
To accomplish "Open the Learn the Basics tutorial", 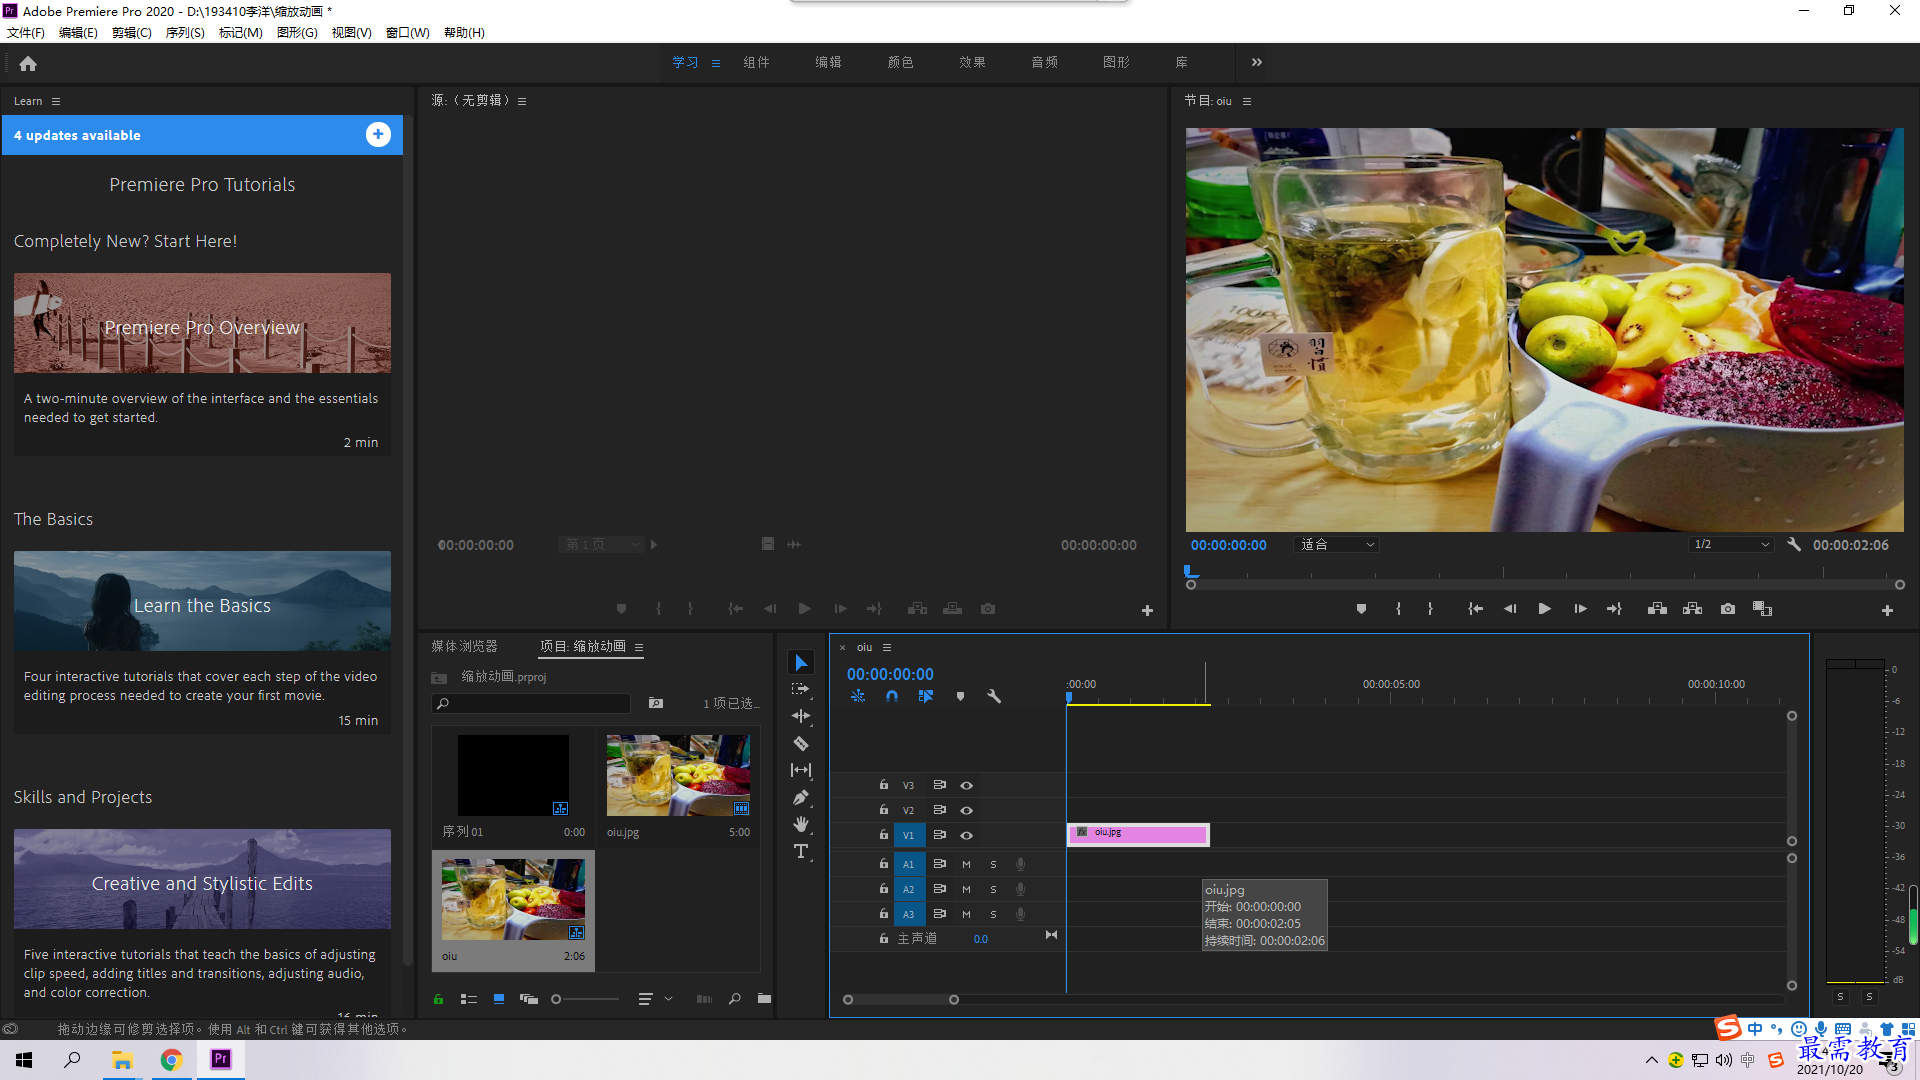I will pos(202,601).
